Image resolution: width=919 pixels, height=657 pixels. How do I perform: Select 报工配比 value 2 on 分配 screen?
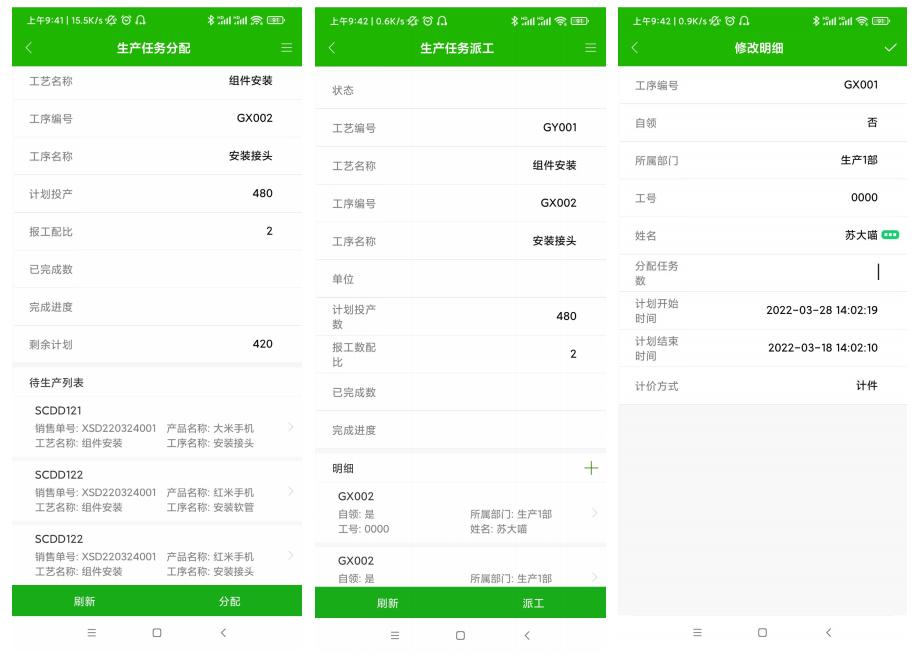(269, 231)
